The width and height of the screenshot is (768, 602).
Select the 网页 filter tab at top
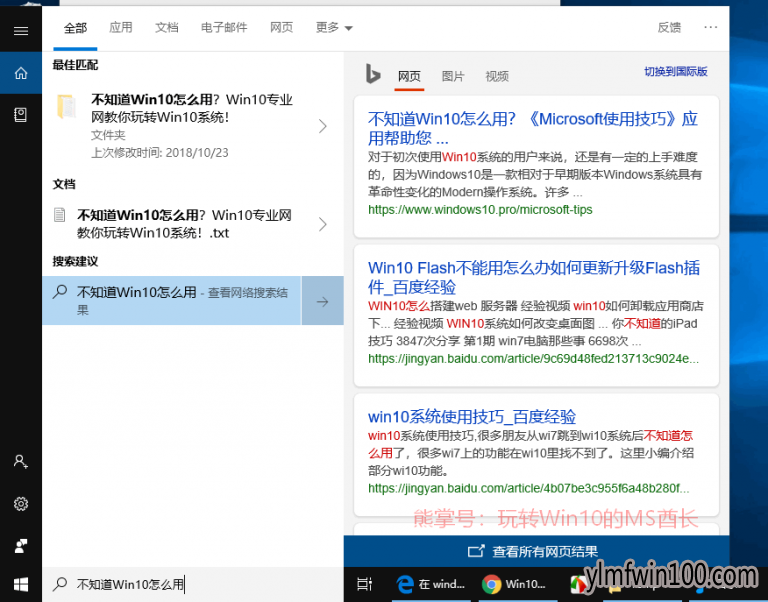pos(281,27)
